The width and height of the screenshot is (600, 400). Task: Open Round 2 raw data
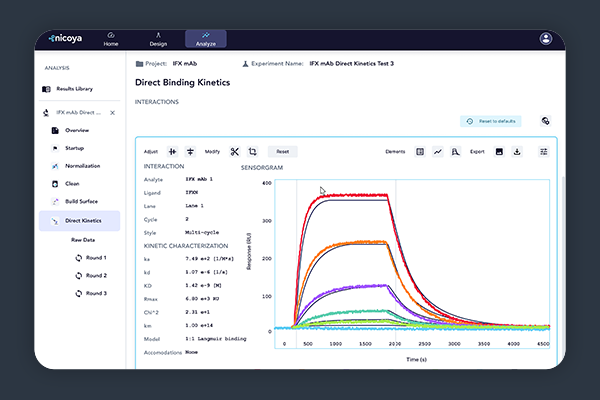pyautogui.click(x=90, y=275)
